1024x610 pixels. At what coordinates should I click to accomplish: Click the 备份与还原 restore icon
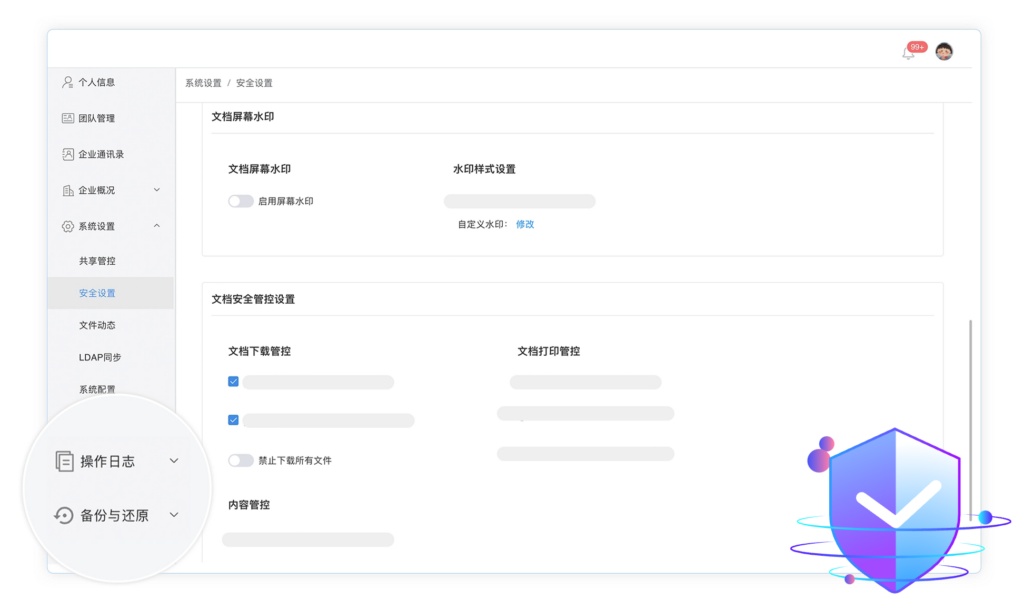tap(64, 516)
